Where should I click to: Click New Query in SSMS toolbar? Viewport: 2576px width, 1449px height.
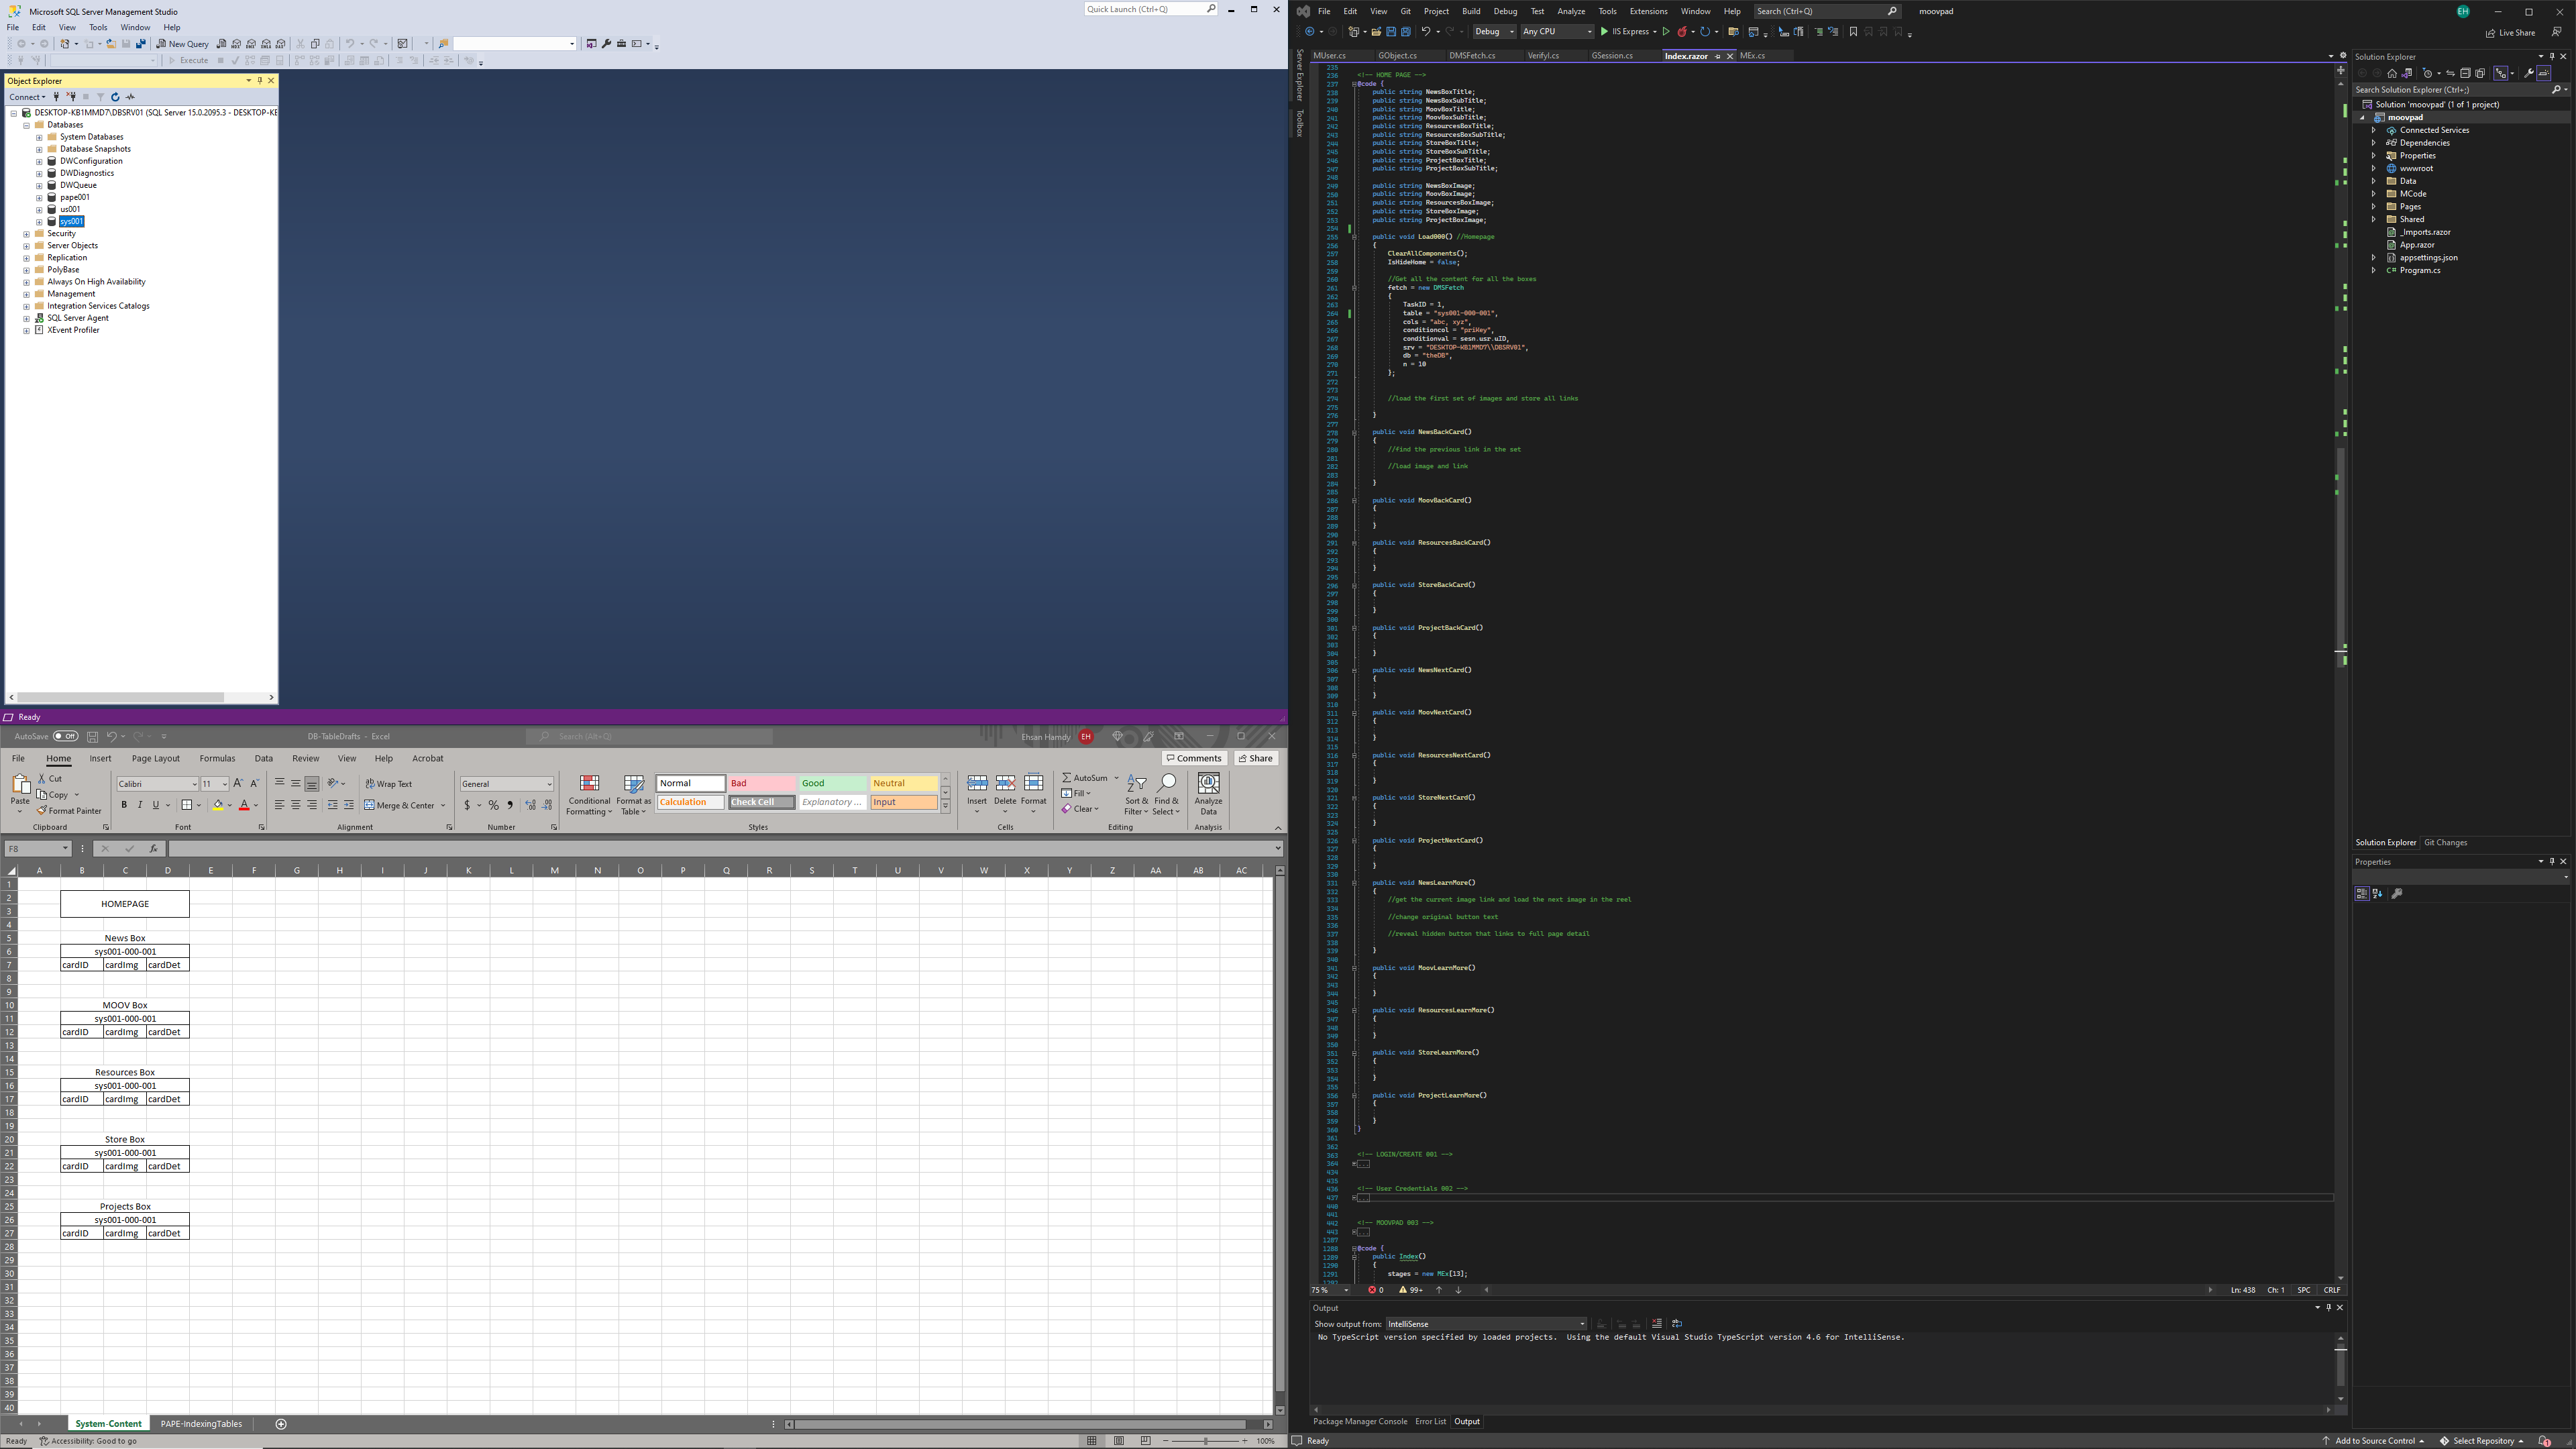coord(183,44)
